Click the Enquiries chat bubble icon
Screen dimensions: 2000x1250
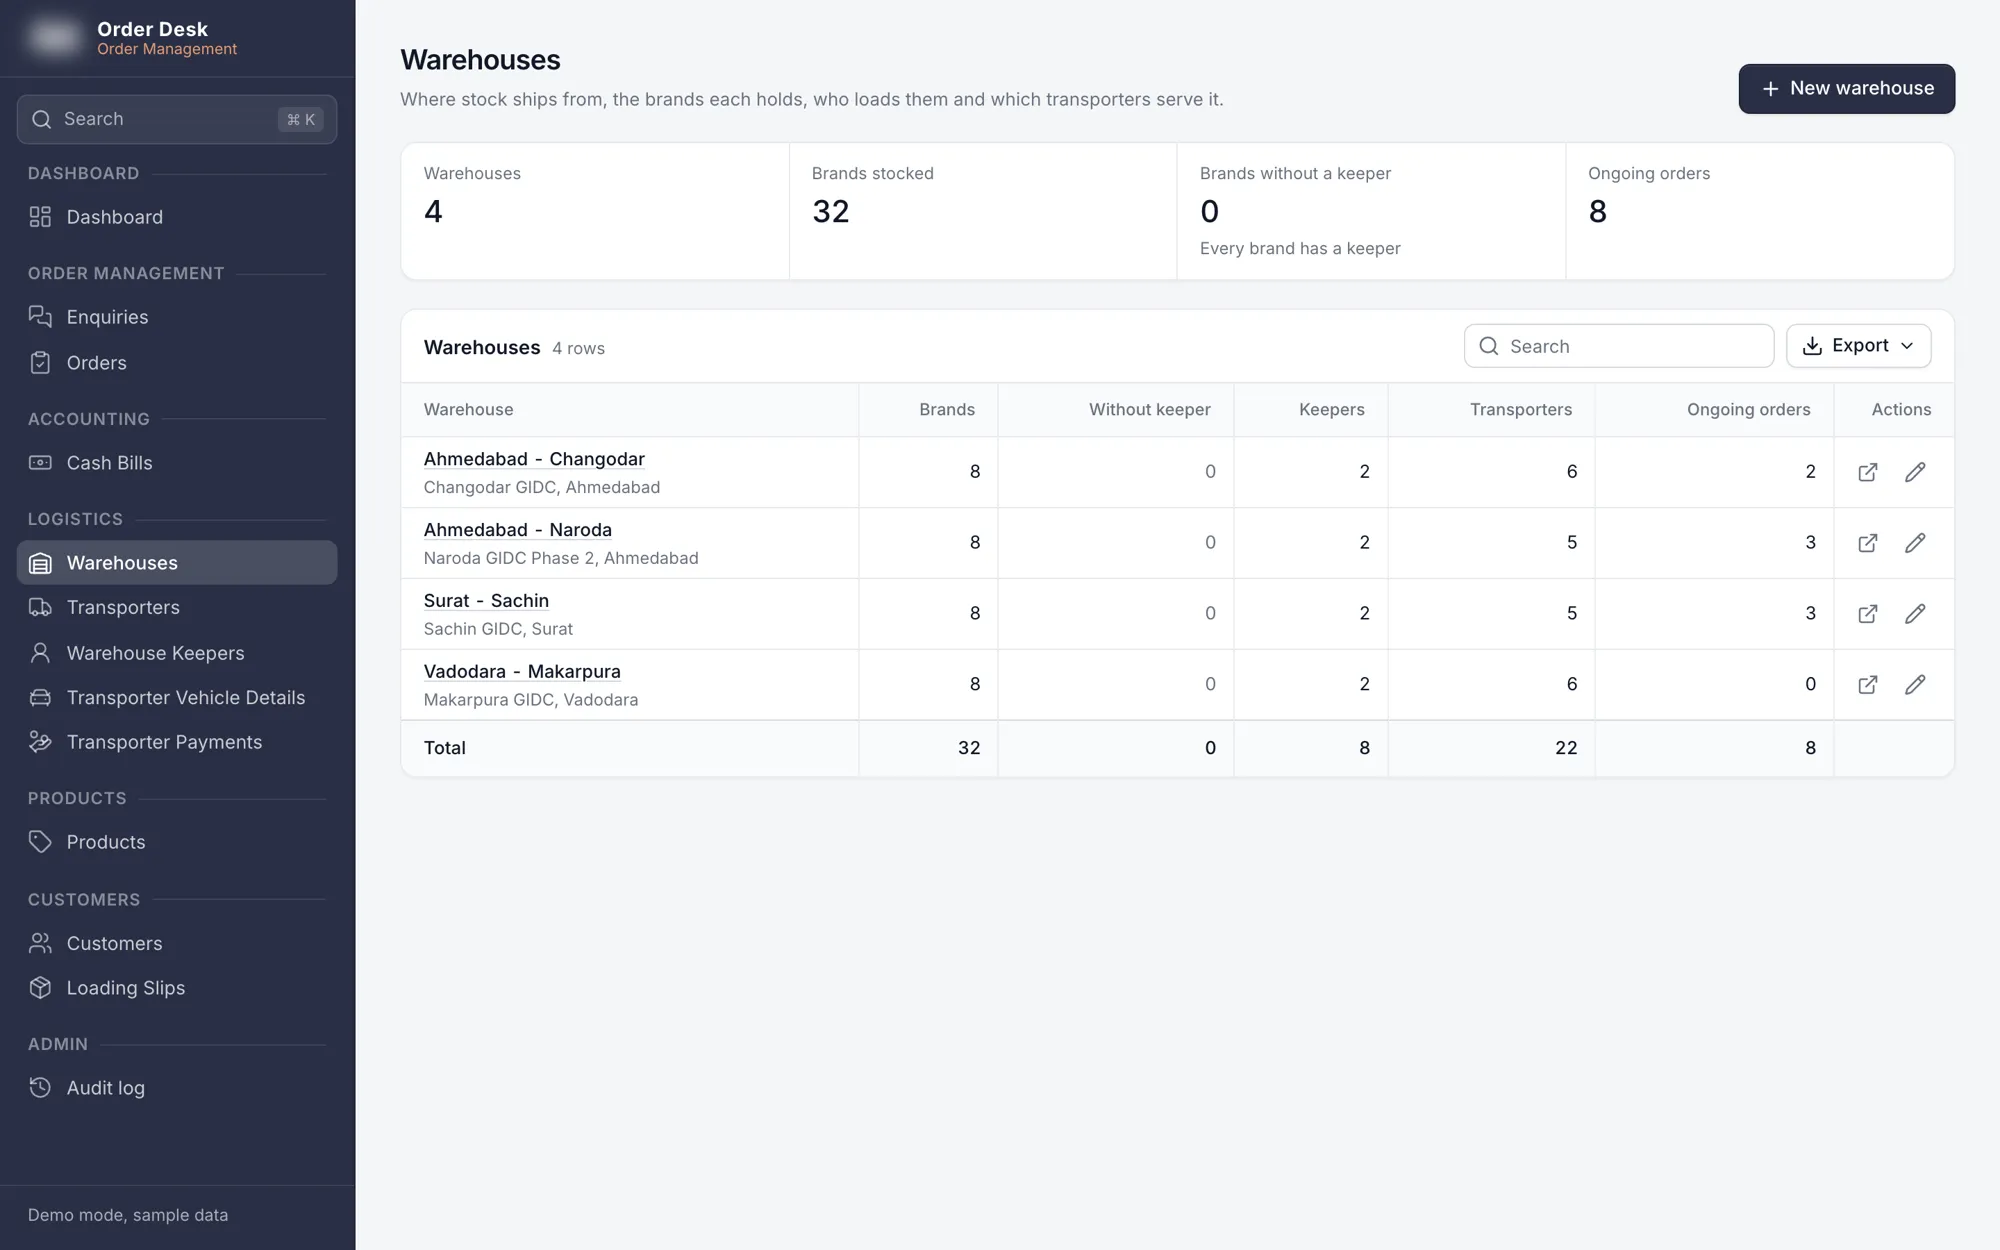pos(40,317)
